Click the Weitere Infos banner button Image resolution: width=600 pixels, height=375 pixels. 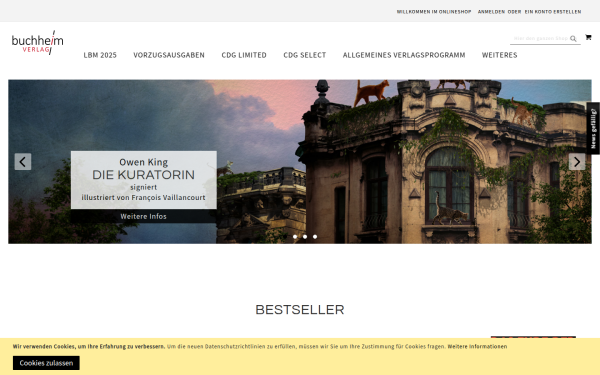click(143, 216)
